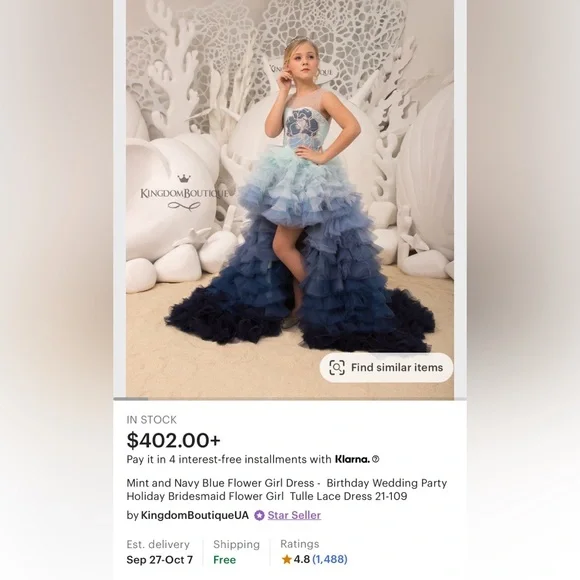Click the 4.8 rating score
Viewport: 580px width, 580px height.
coord(302,559)
